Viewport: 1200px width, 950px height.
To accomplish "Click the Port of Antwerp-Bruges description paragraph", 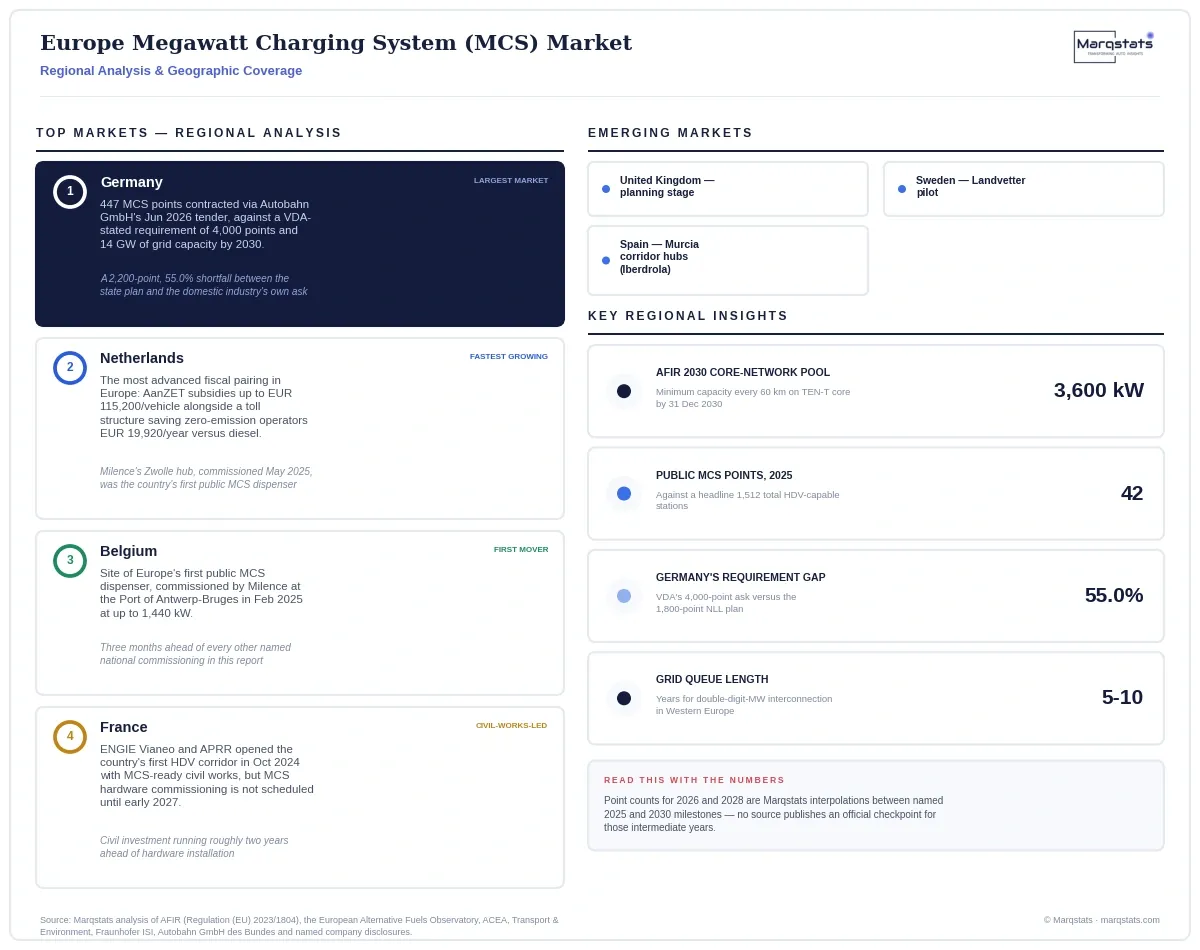I will click(202, 593).
